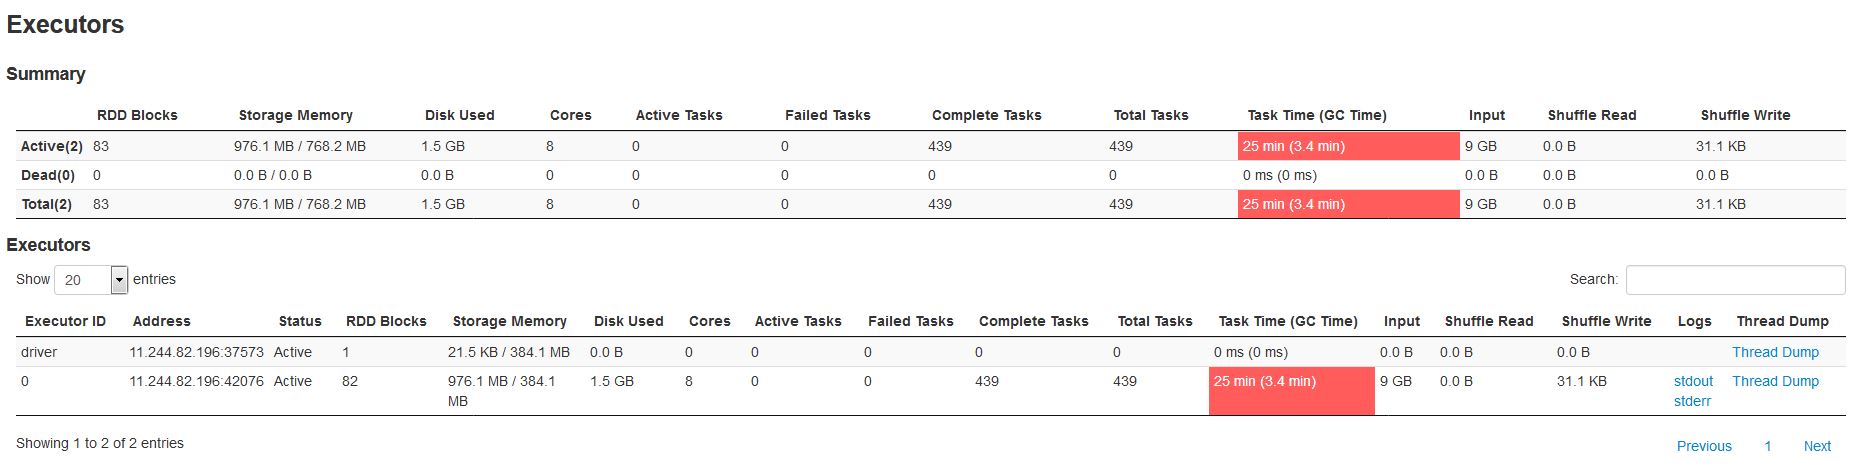This screenshot has width=1863, height=470.
Task: Click the Search input field
Action: pyautogui.click(x=1735, y=280)
